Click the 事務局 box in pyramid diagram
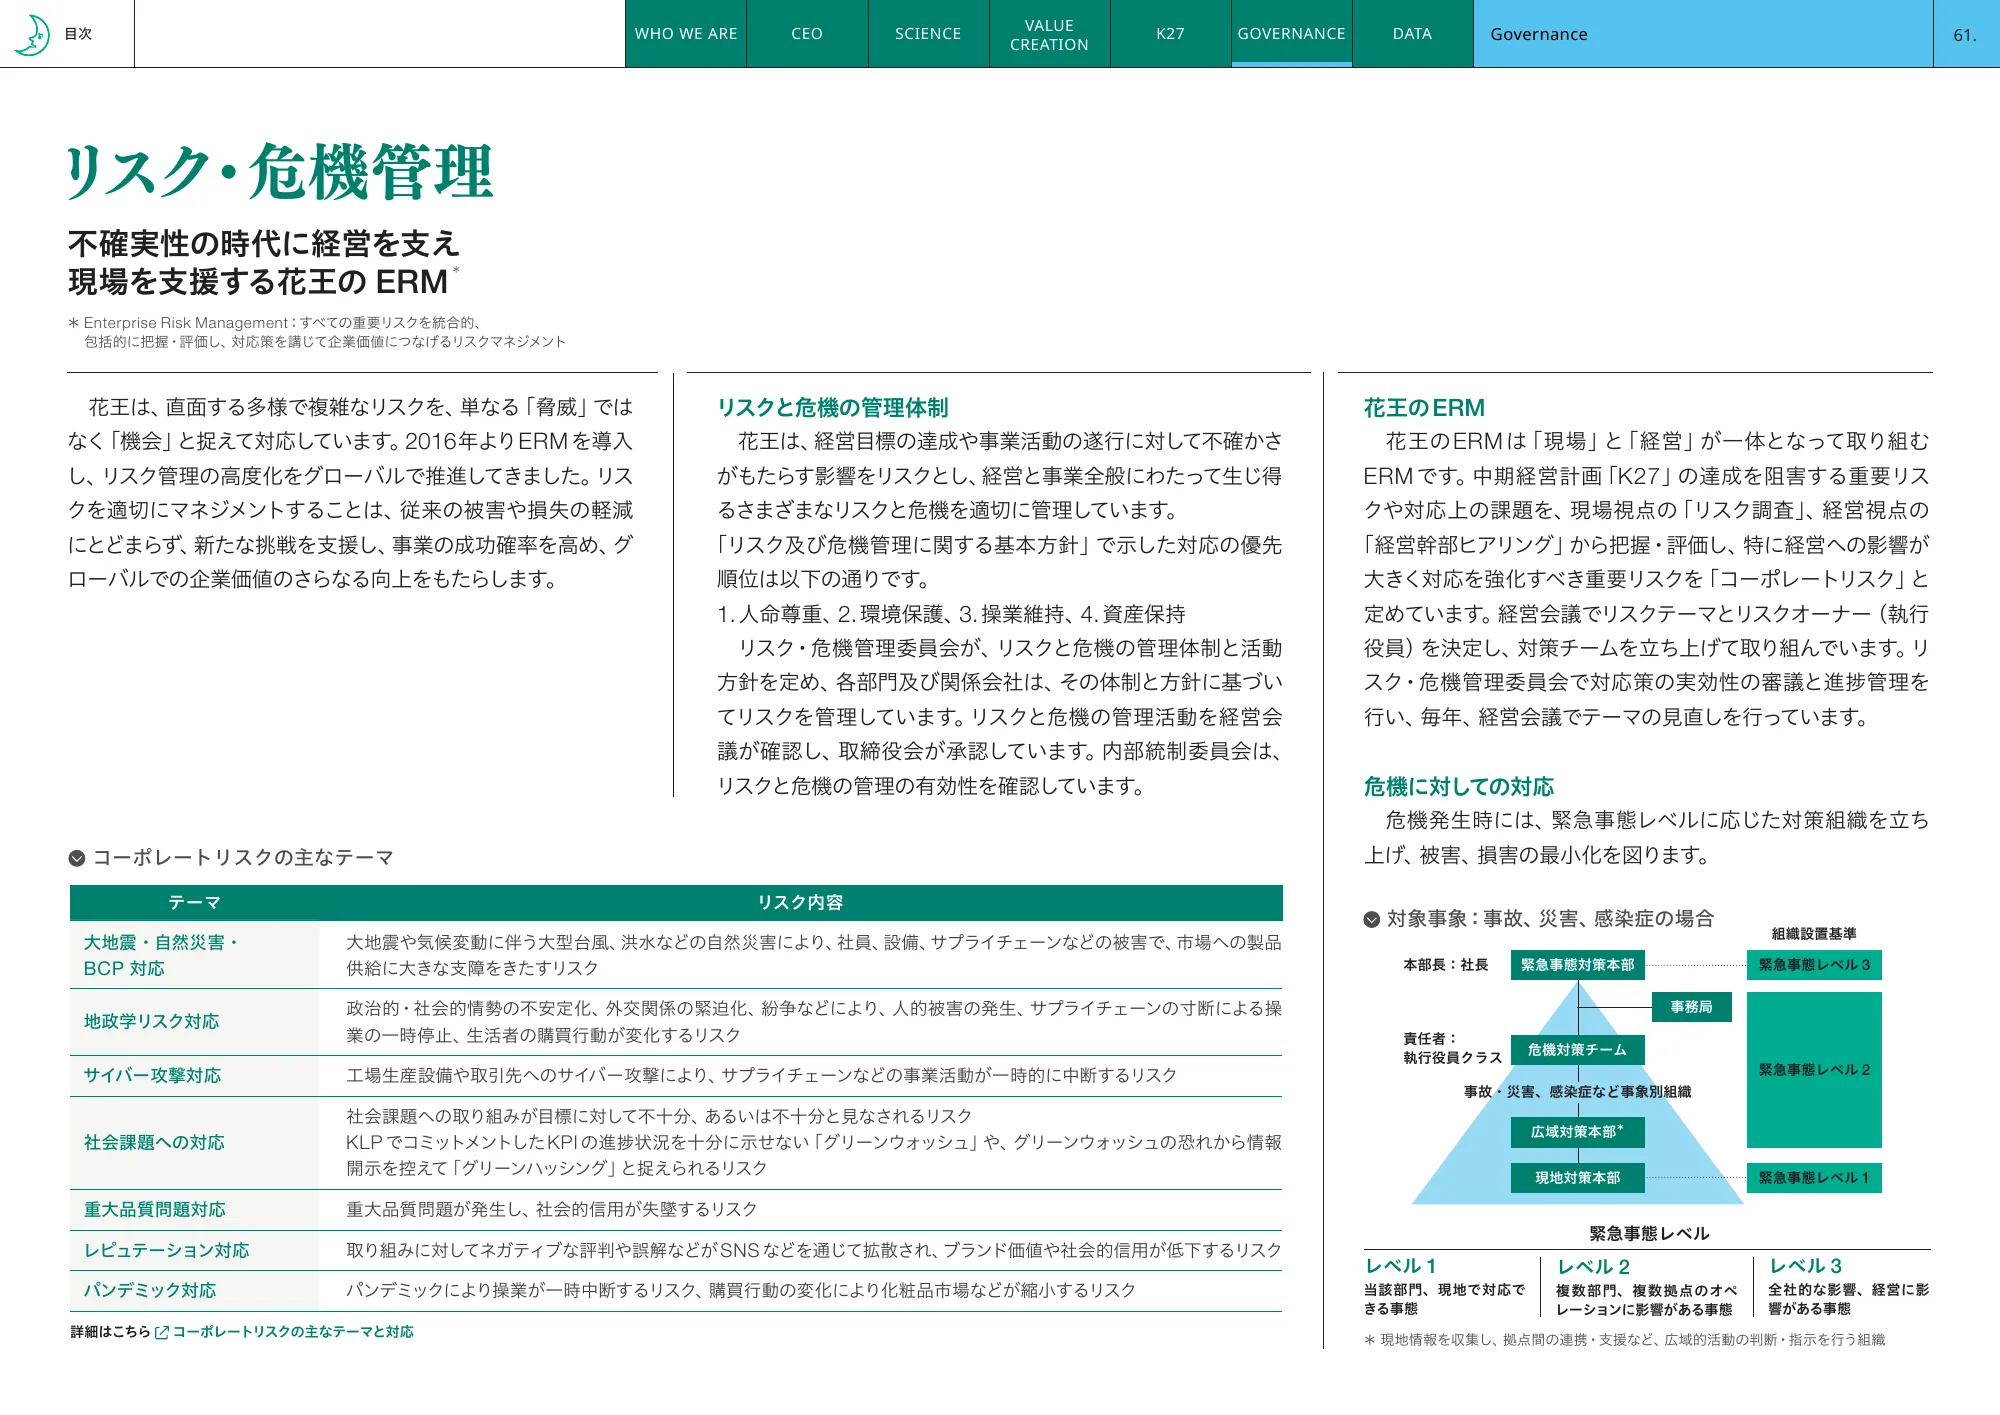 coord(1691,1007)
